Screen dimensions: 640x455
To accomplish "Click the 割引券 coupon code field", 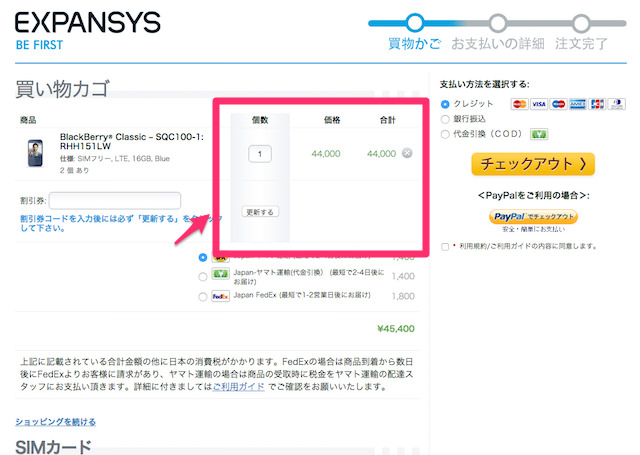I will tap(115, 201).
